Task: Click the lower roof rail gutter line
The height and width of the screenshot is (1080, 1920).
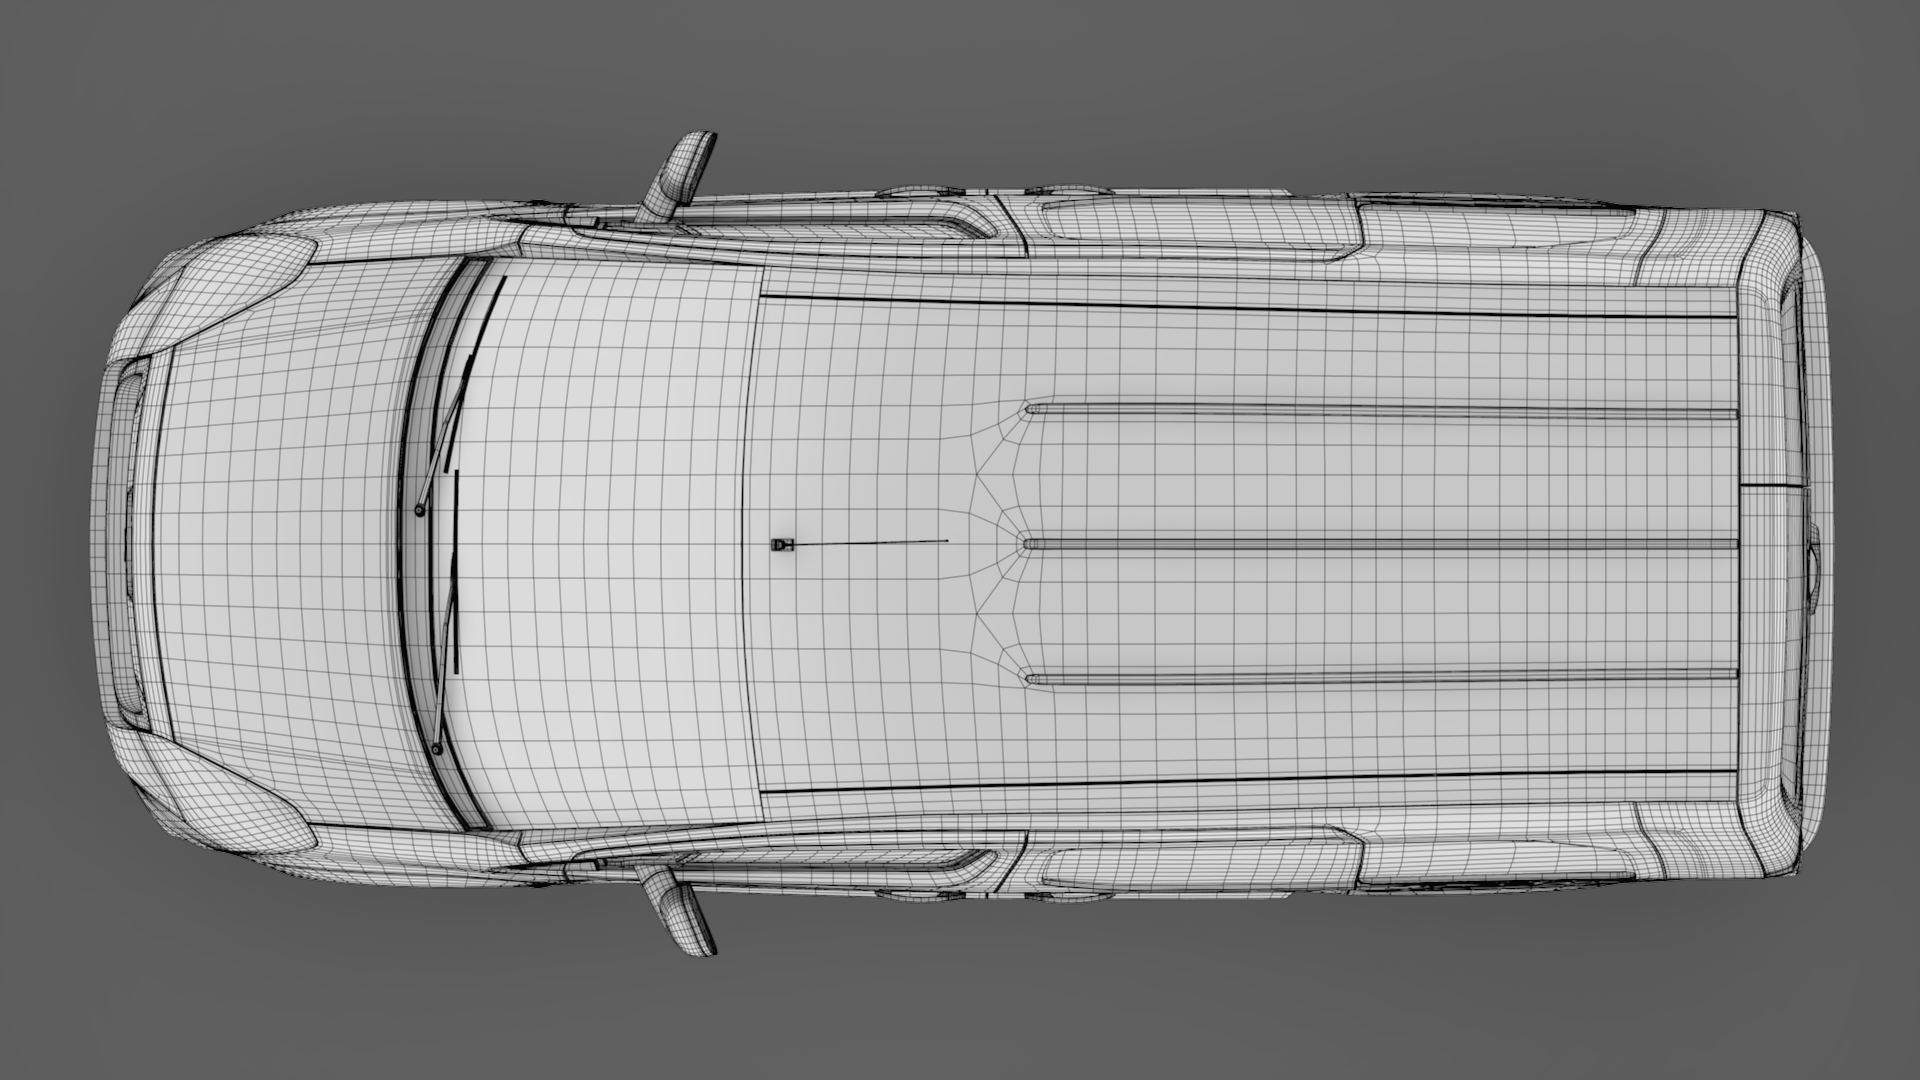Action: tap(1250, 780)
